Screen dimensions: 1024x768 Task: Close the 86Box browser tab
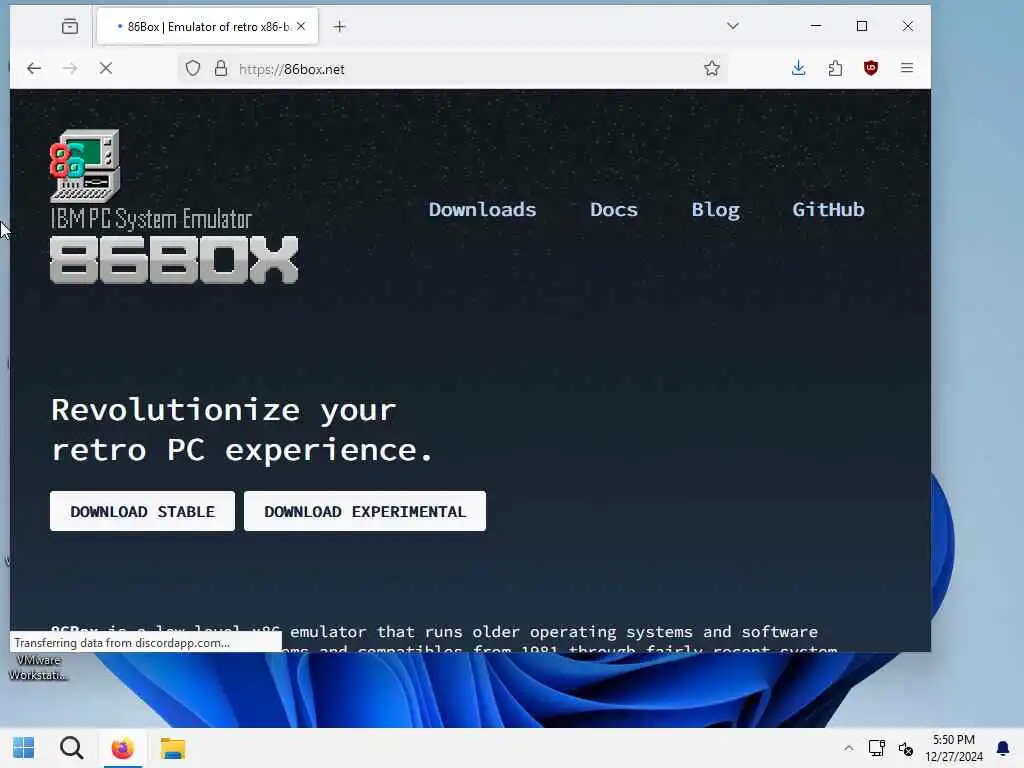(x=300, y=26)
